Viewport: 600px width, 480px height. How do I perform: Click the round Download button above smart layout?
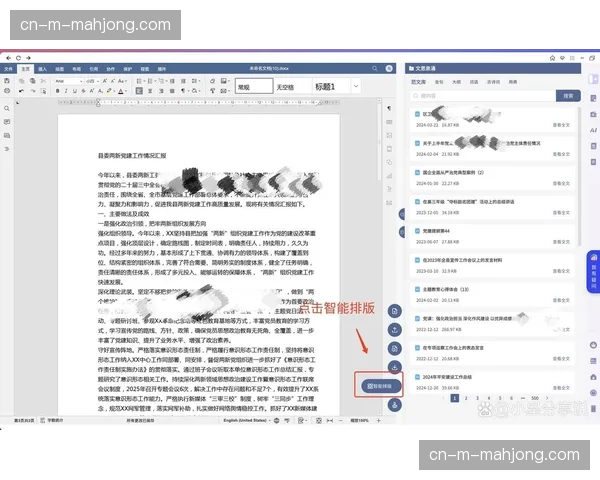[x=395, y=367]
